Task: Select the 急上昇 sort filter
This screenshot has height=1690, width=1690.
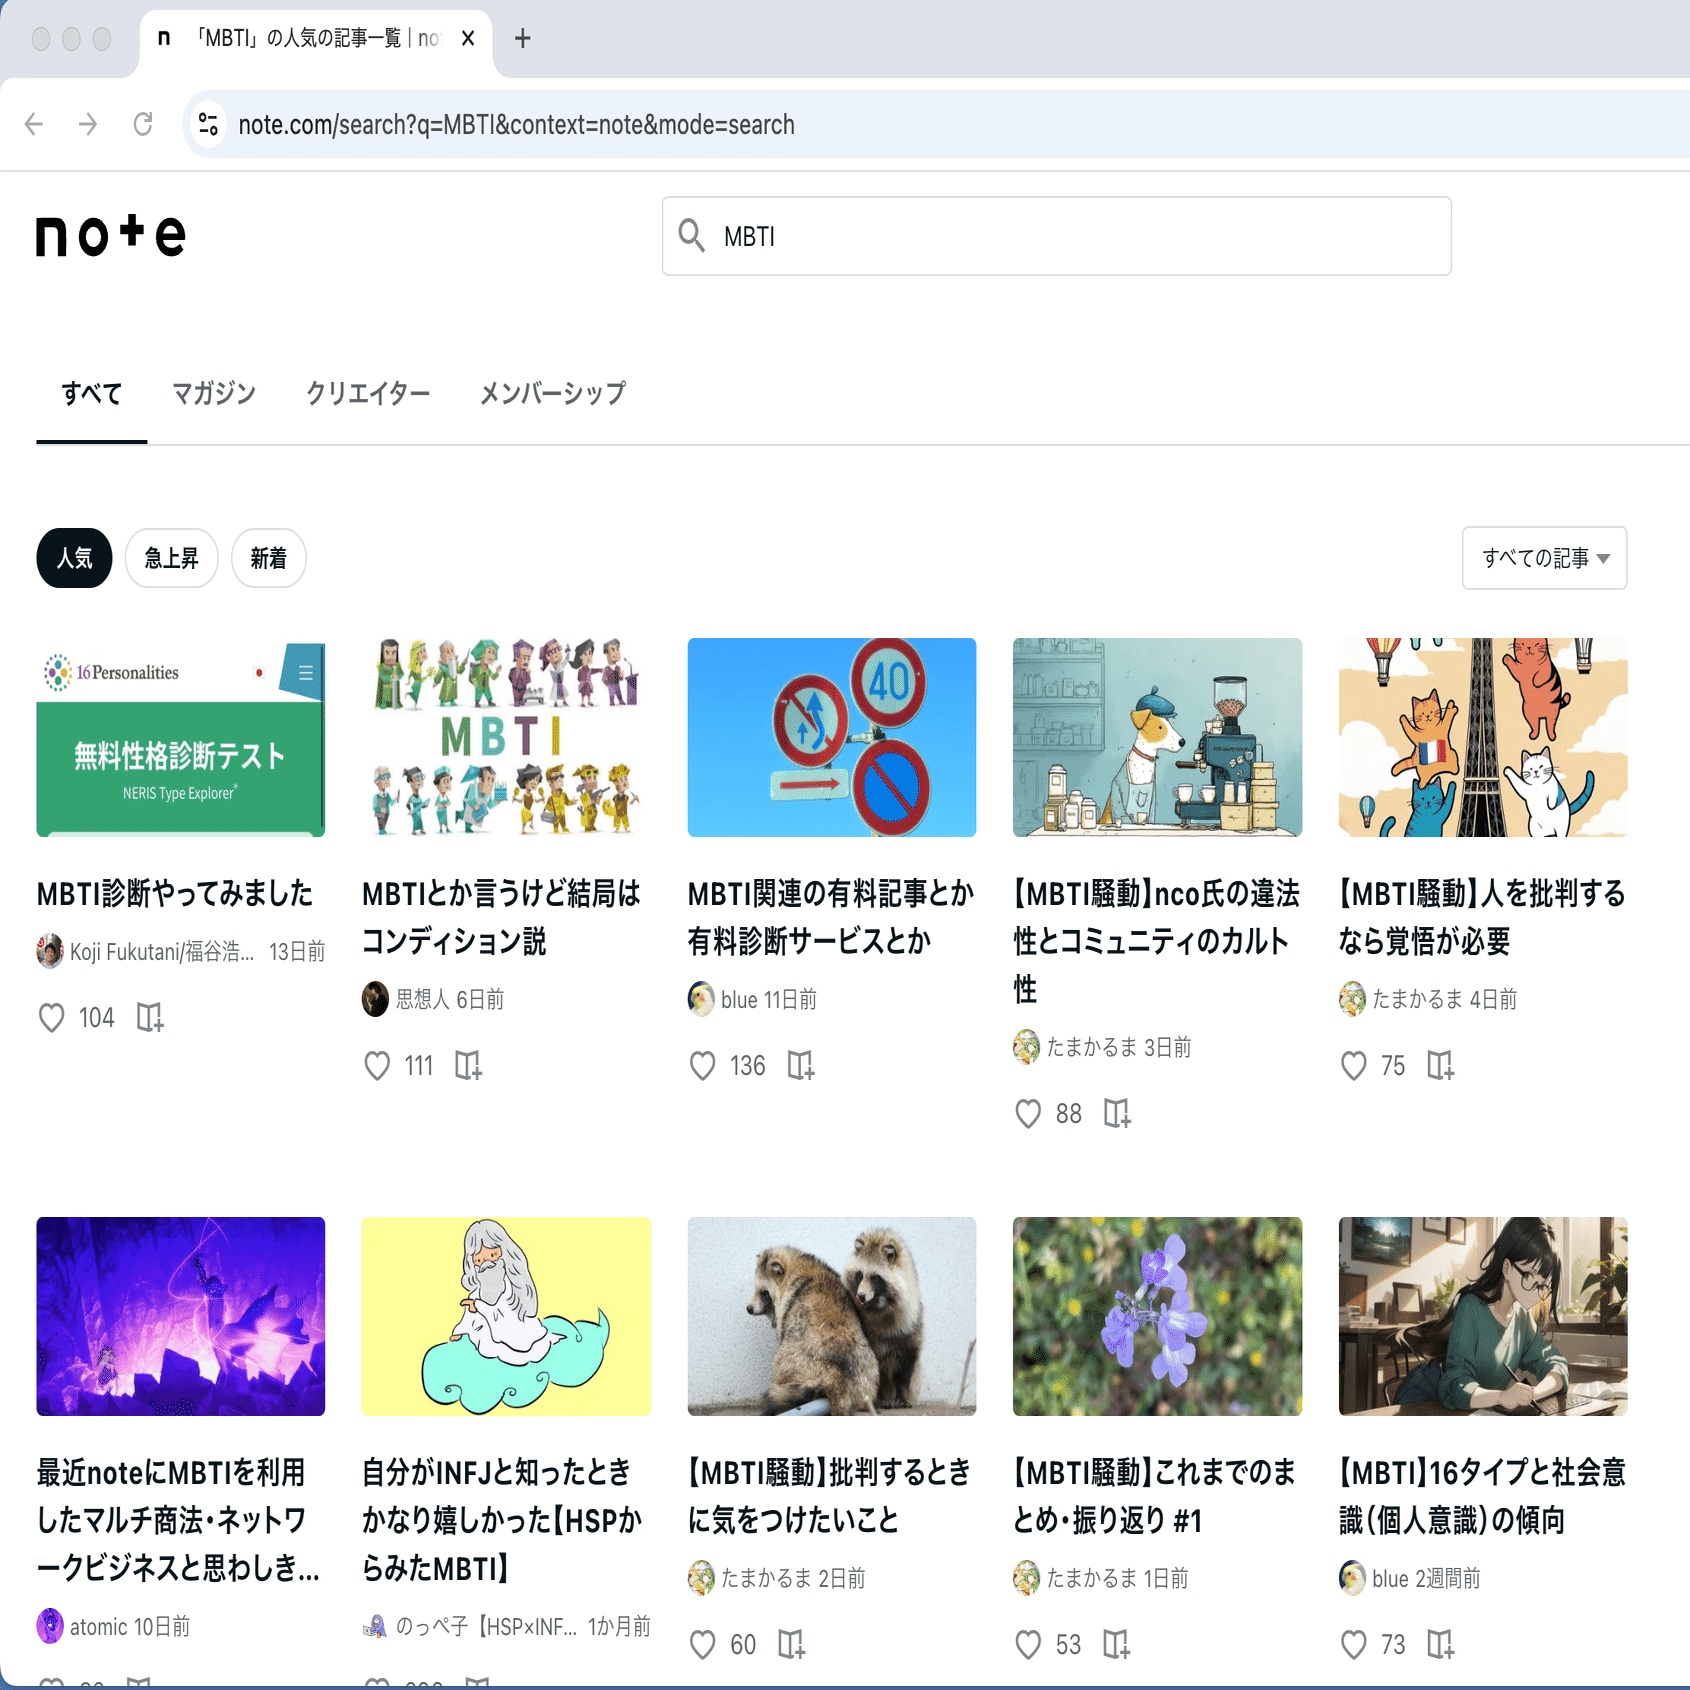Action: 171,558
